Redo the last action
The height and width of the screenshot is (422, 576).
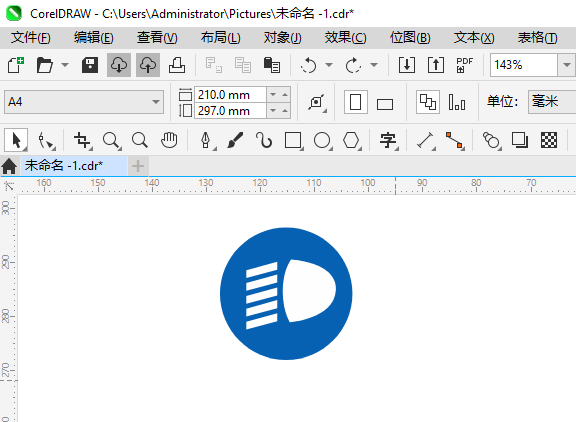pos(353,65)
